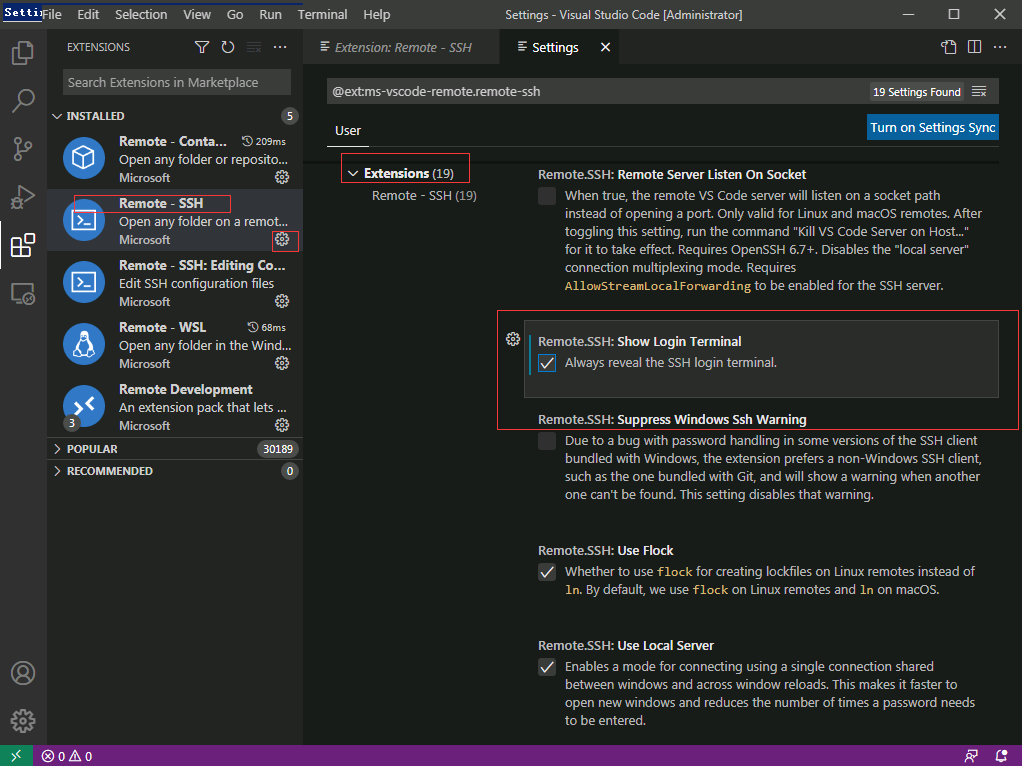Open the Manage gear in activity bar

(x=23, y=721)
